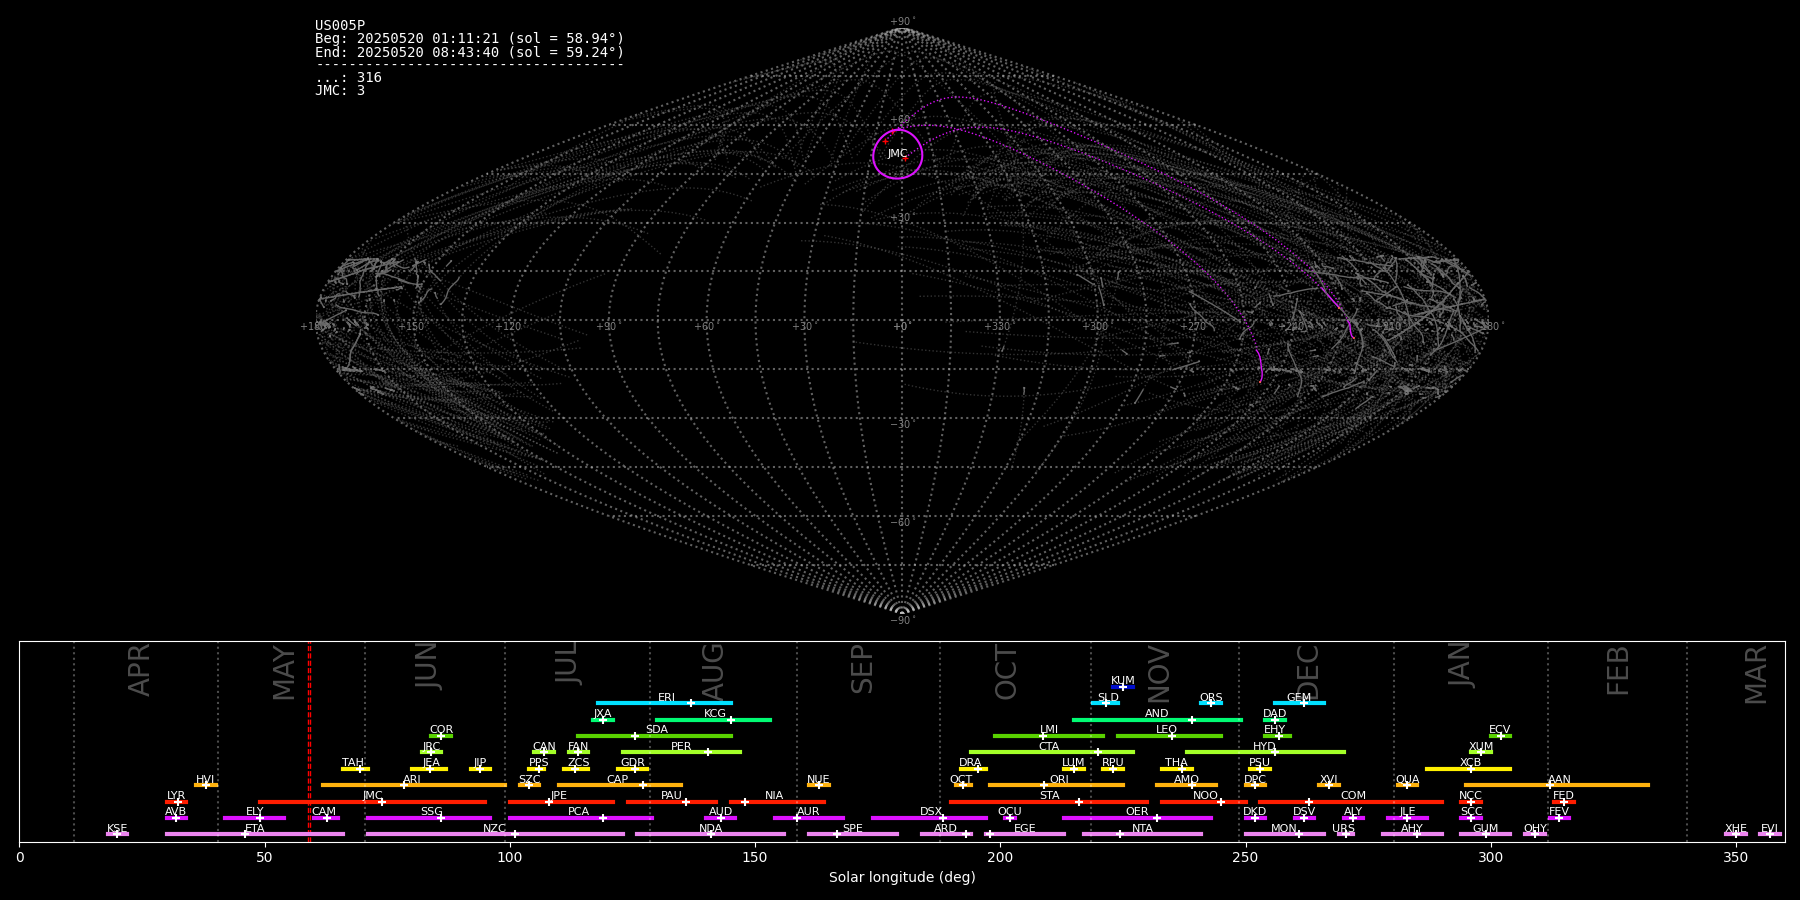Click the DAD shower label
Screen dimensions: 1800x900
1274,714
